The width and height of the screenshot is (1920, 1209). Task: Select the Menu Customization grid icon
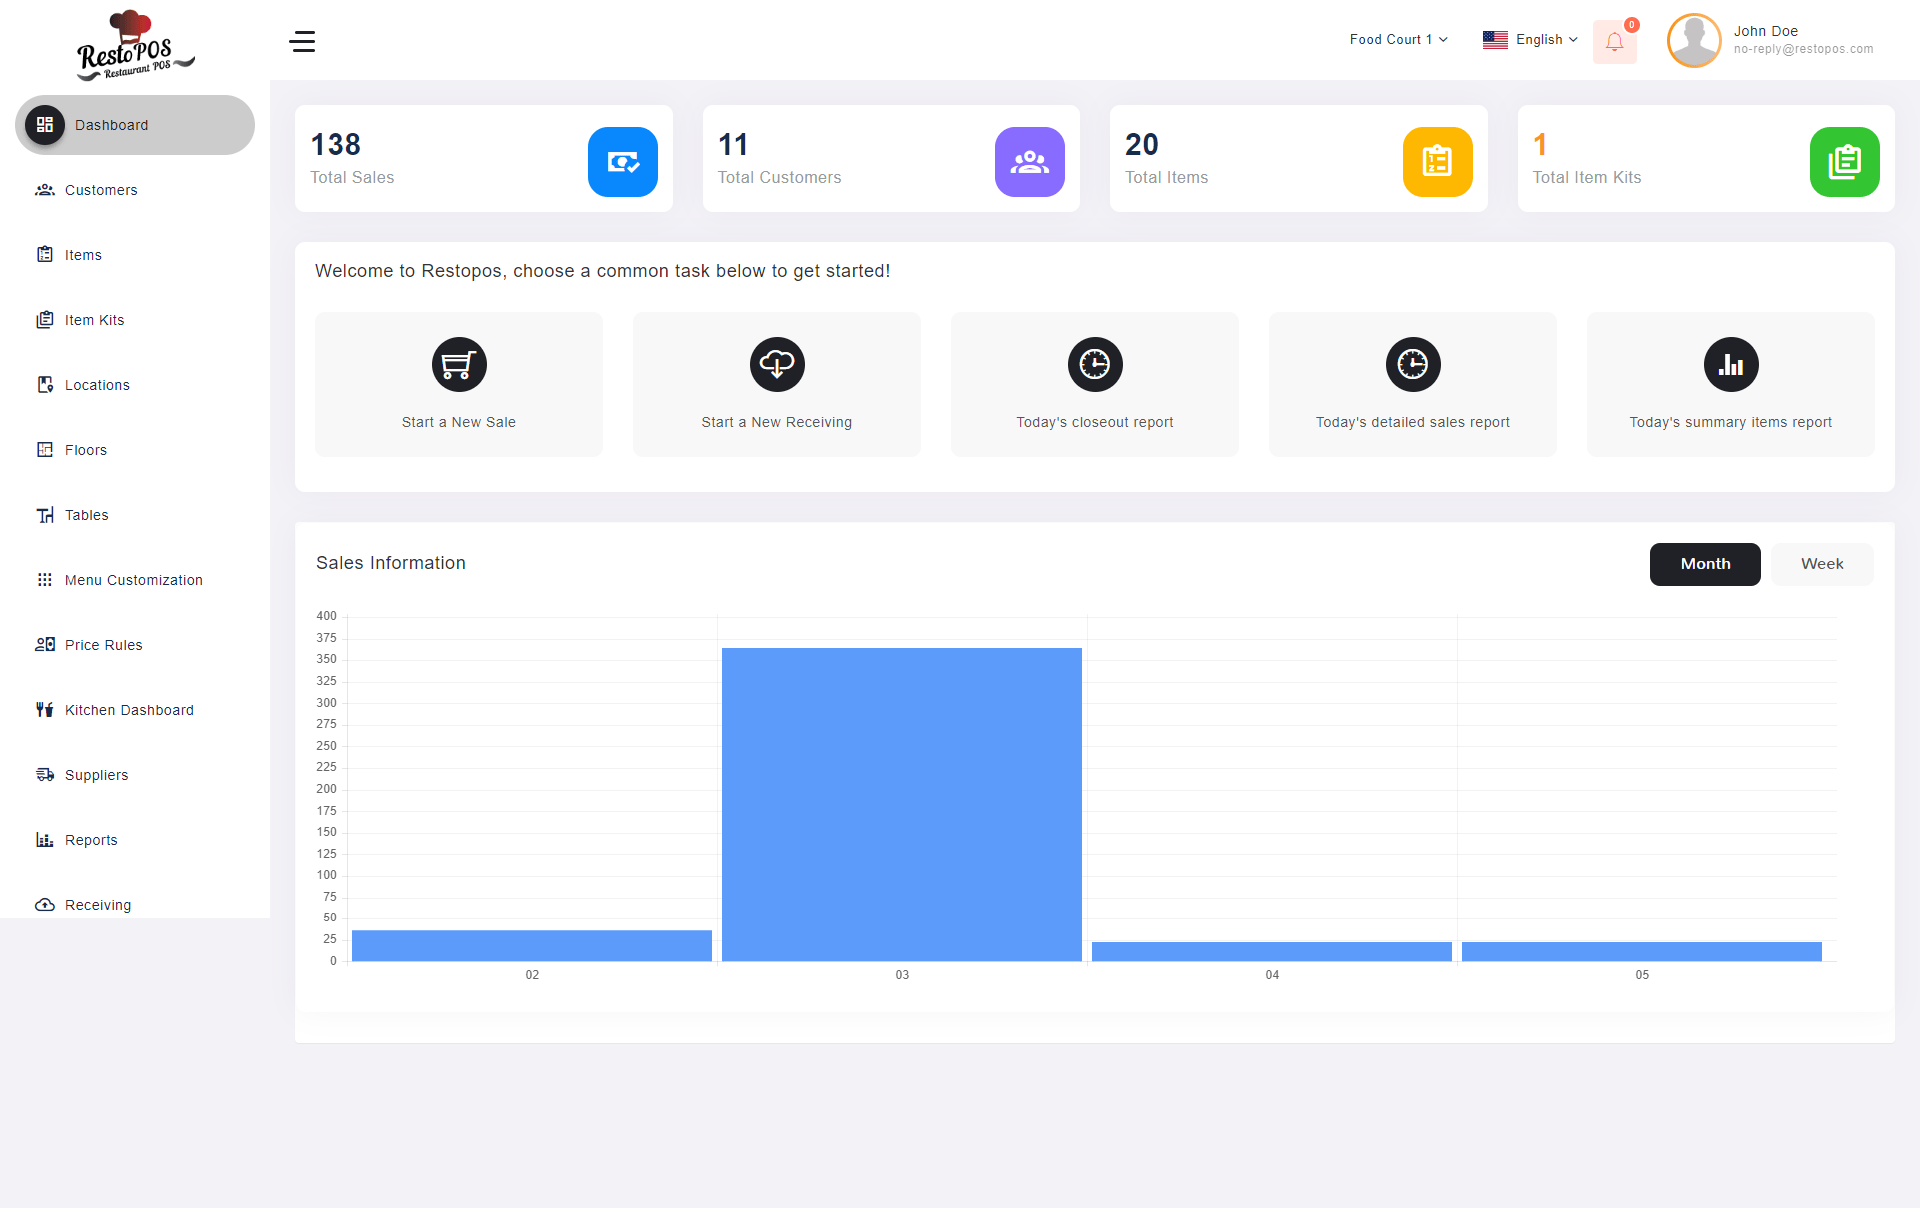pyautogui.click(x=44, y=579)
